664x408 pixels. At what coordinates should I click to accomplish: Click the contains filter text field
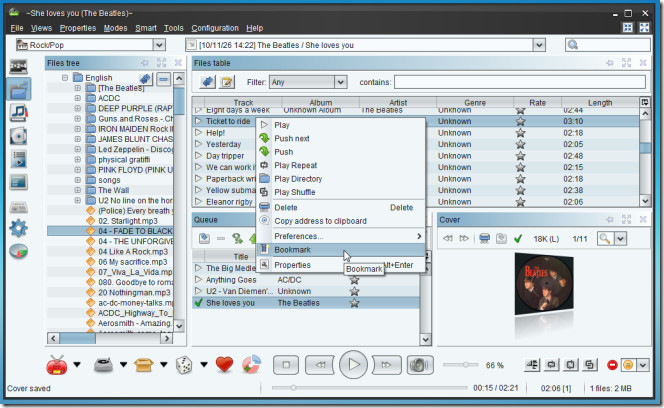coord(520,82)
